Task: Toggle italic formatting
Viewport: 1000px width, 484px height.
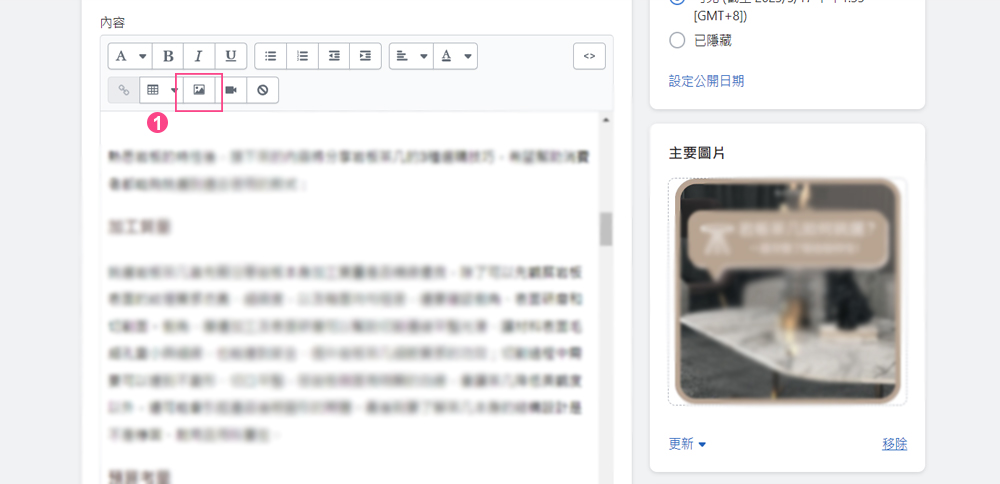Action: [199, 56]
